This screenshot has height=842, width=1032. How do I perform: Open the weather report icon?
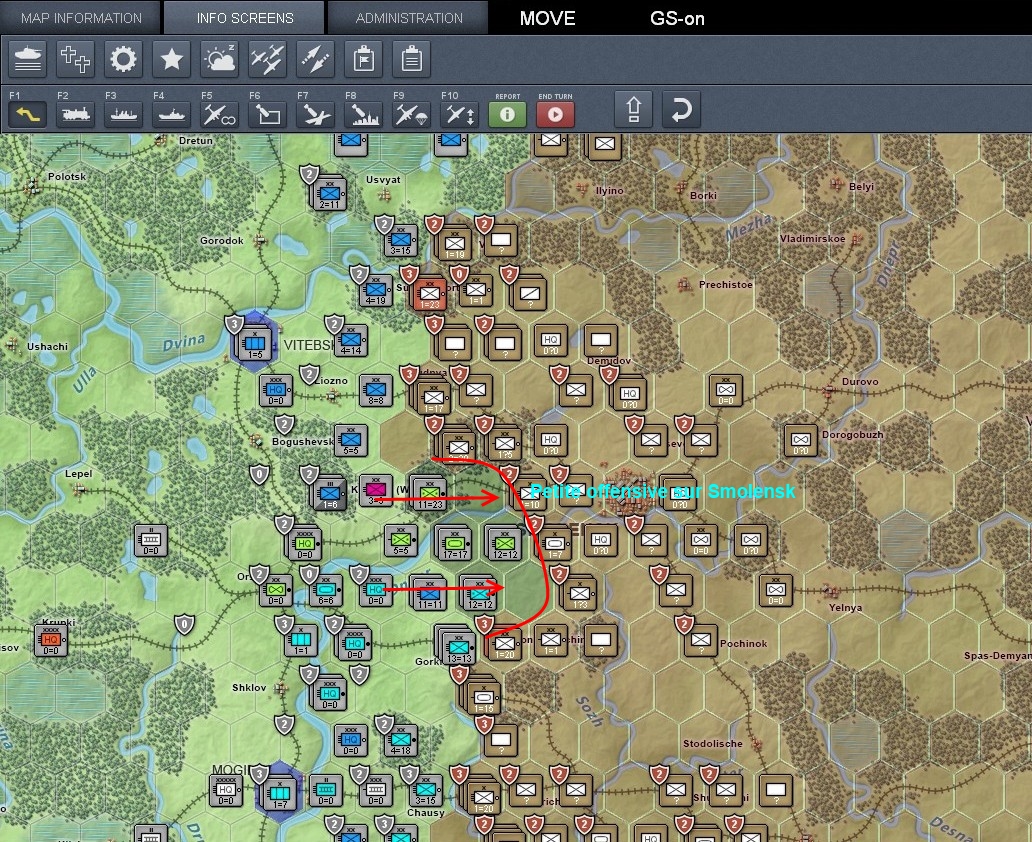click(220, 60)
